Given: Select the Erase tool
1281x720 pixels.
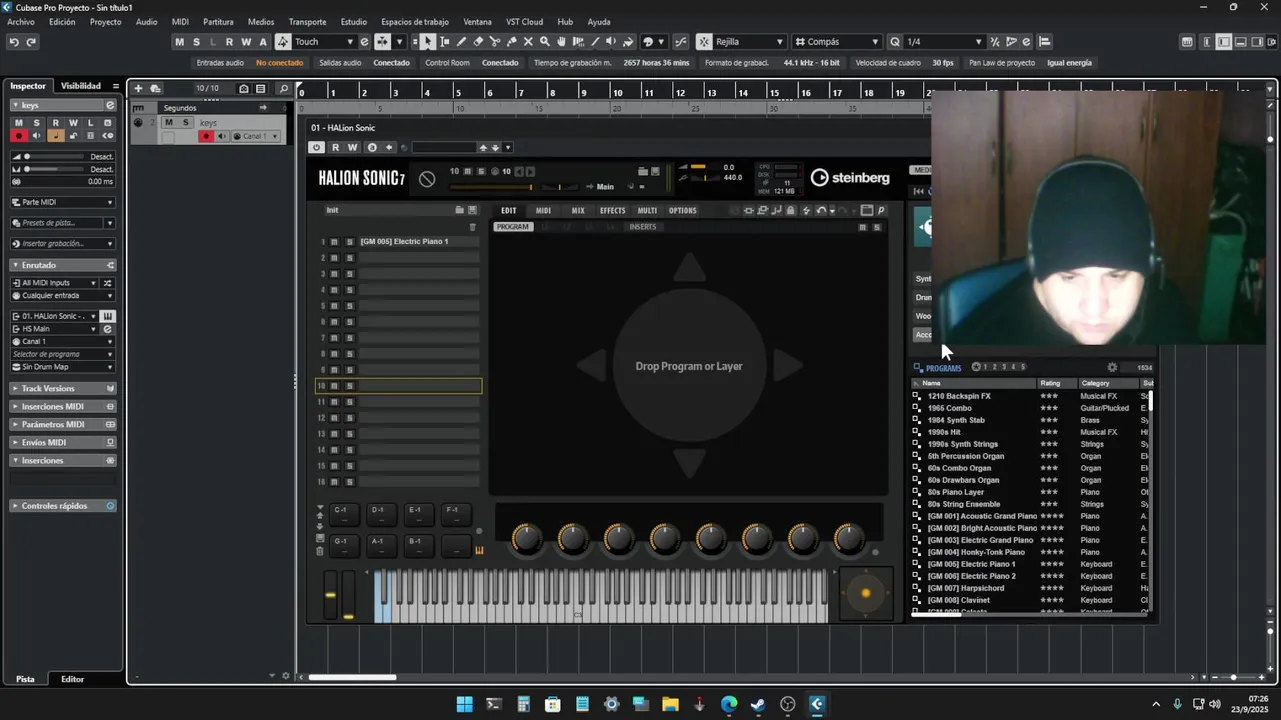Looking at the screenshot, I should click(x=478, y=42).
